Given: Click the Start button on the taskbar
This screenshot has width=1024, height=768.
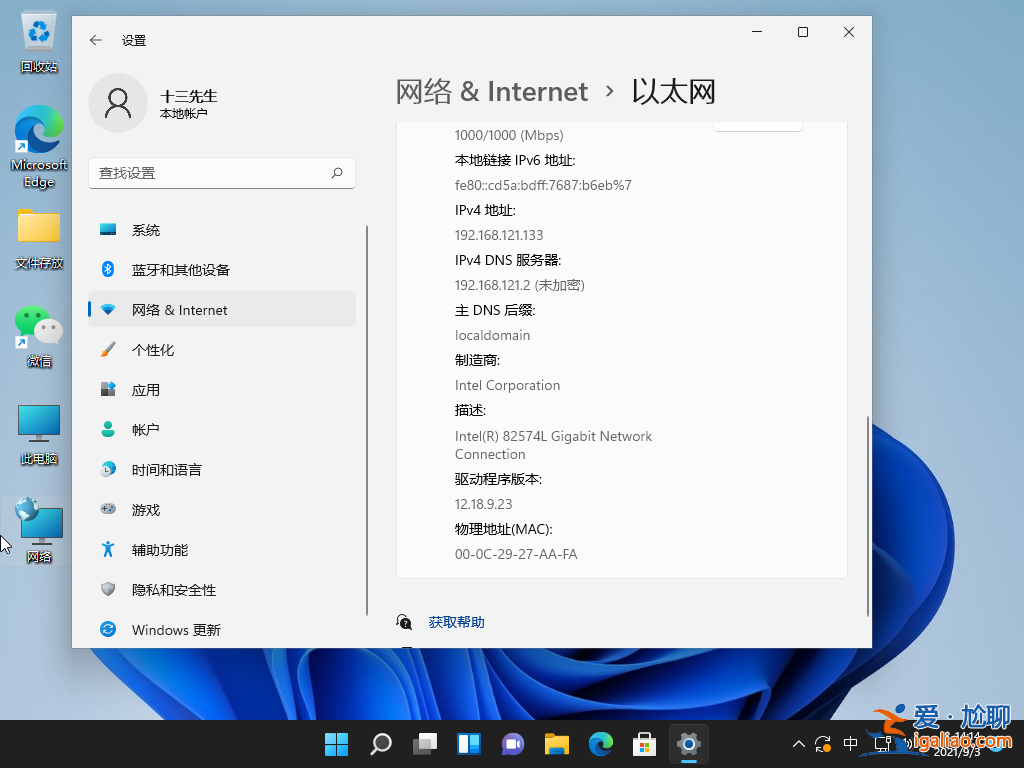Looking at the screenshot, I should click(336, 744).
